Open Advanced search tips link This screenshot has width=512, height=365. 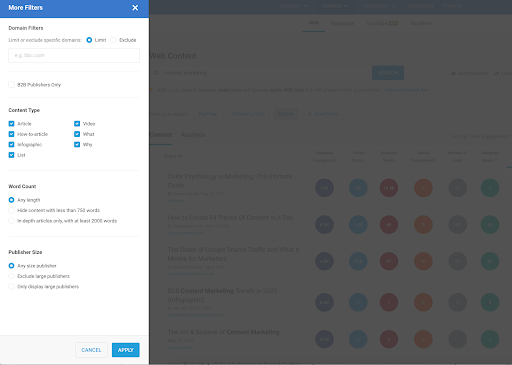[406, 90]
